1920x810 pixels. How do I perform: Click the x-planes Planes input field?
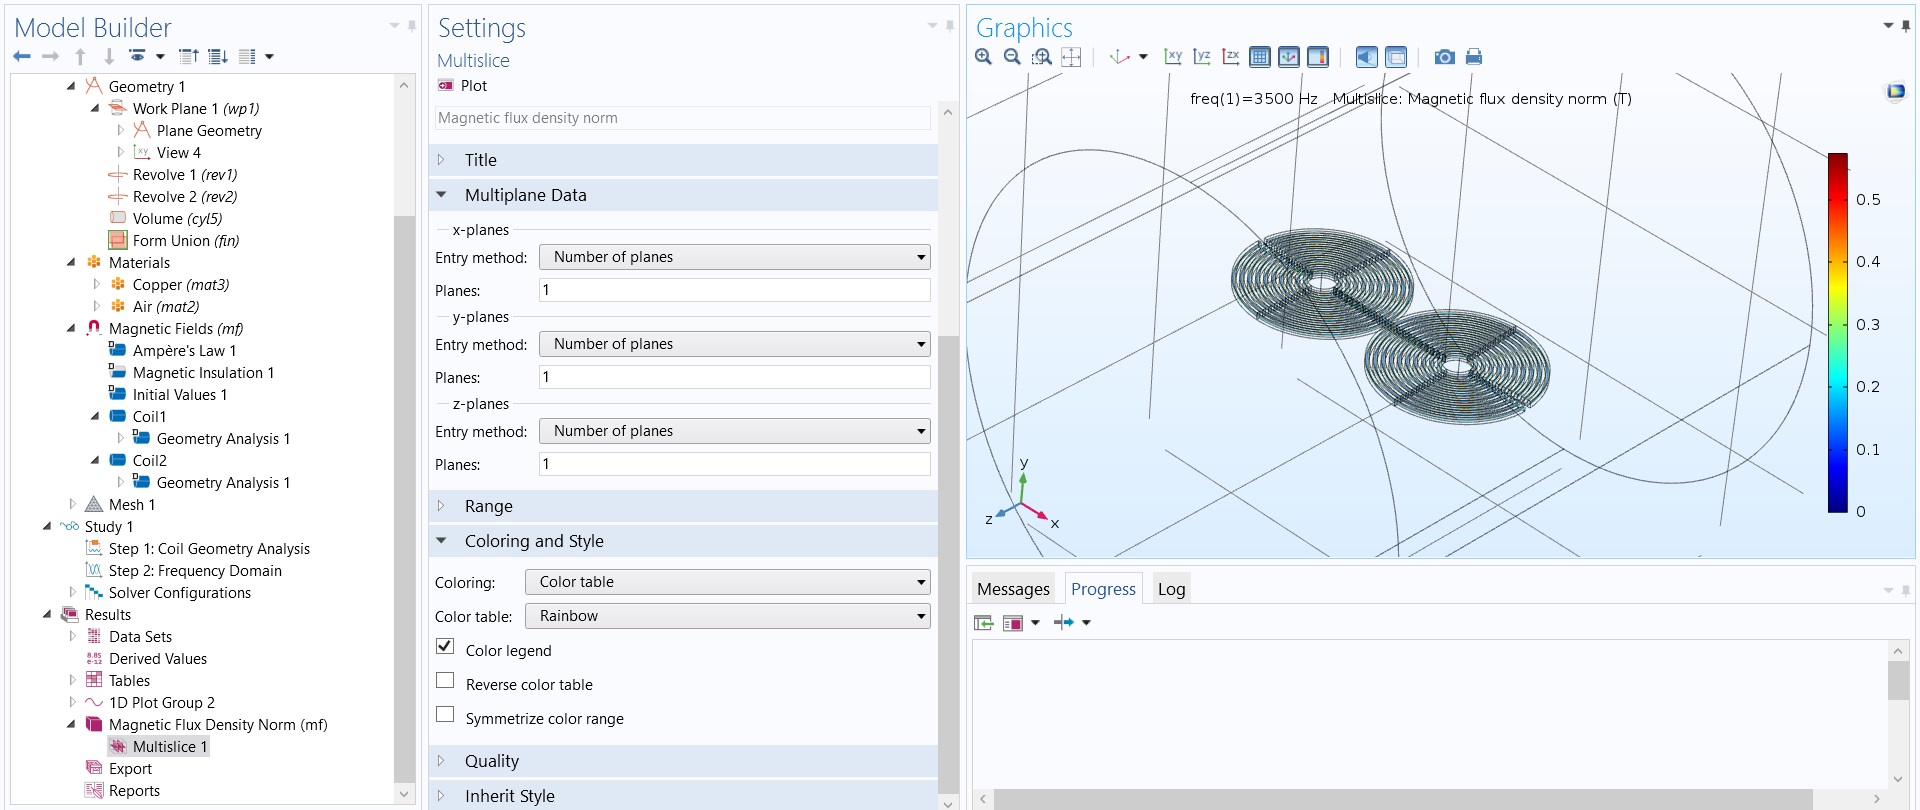[734, 290]
